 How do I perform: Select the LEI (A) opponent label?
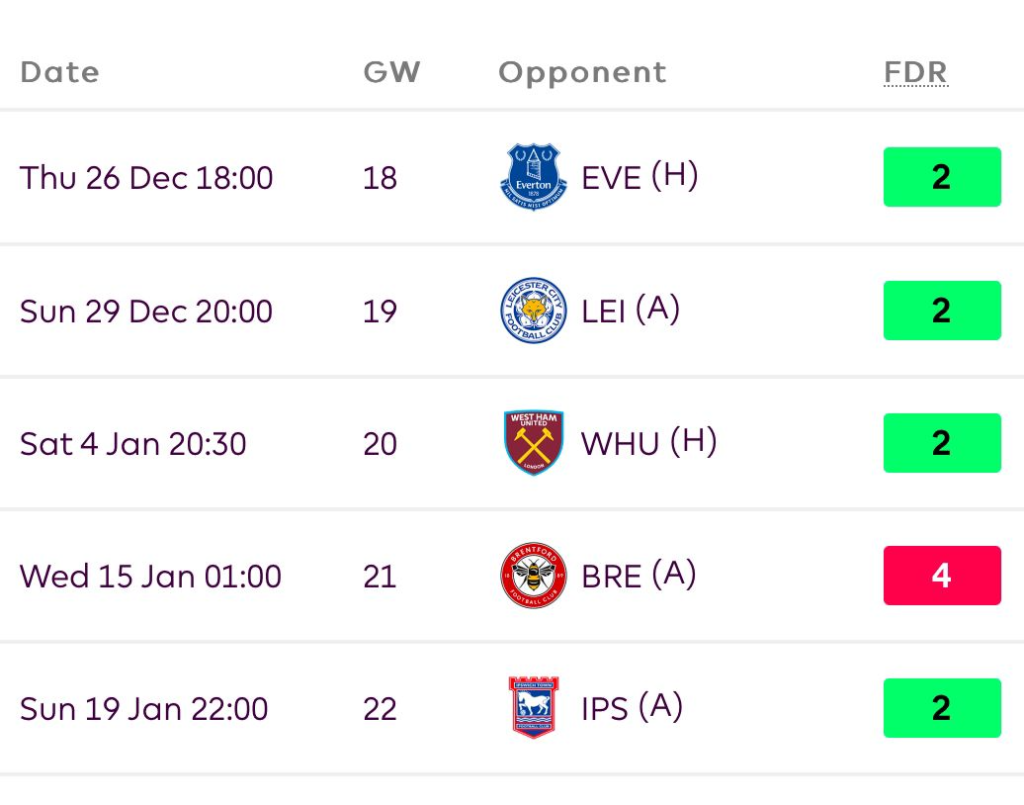pos(631,310)
